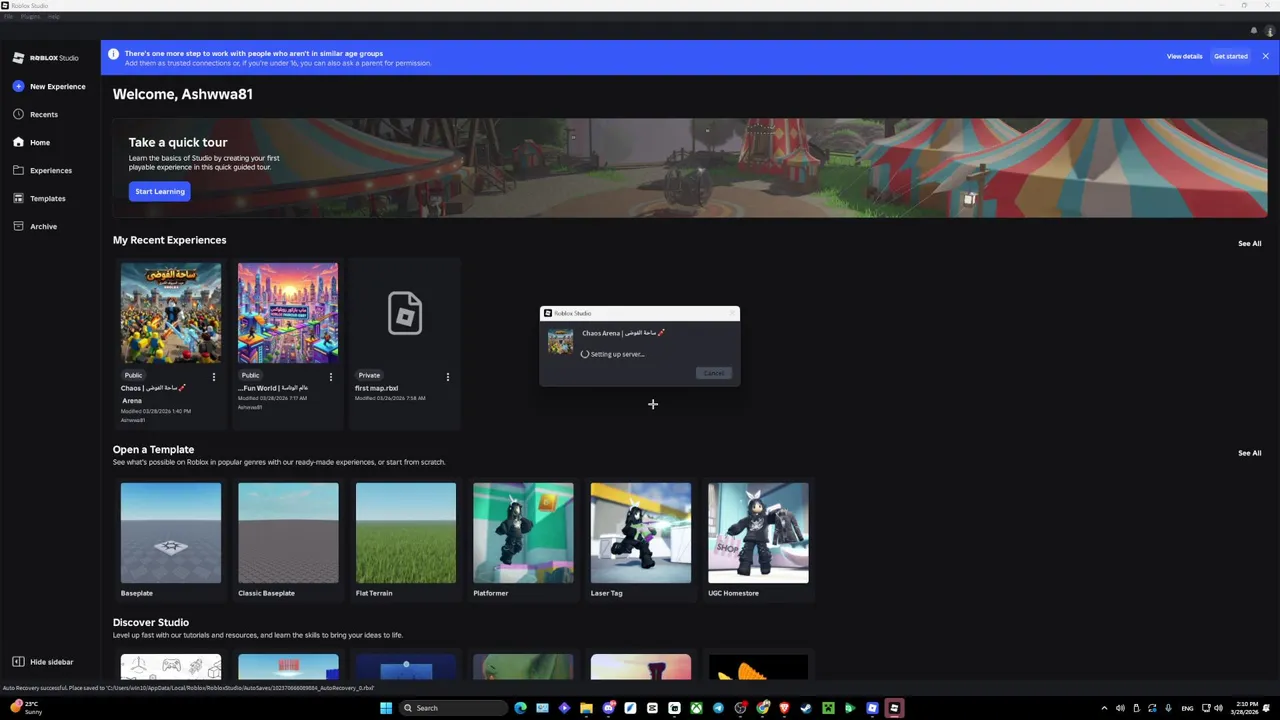Open the Help menu
1280x720 pixels.
point(53,17)
